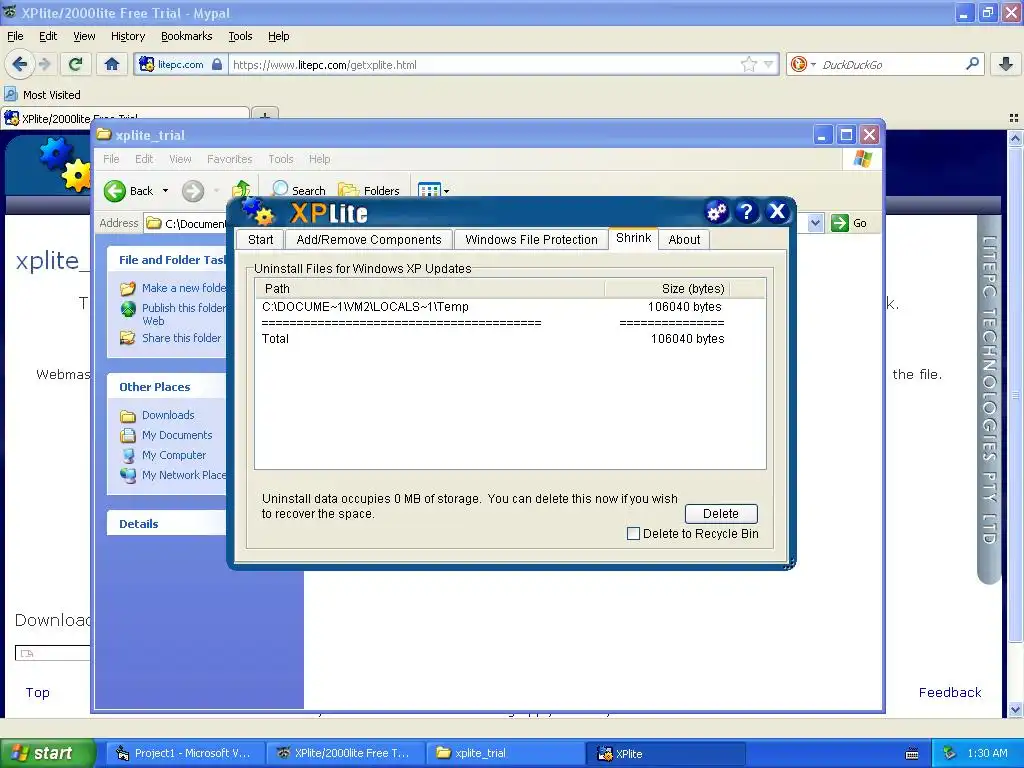Open Back history dropdown in Explorer
1024x768 pixels.
(x=165, y=191)
